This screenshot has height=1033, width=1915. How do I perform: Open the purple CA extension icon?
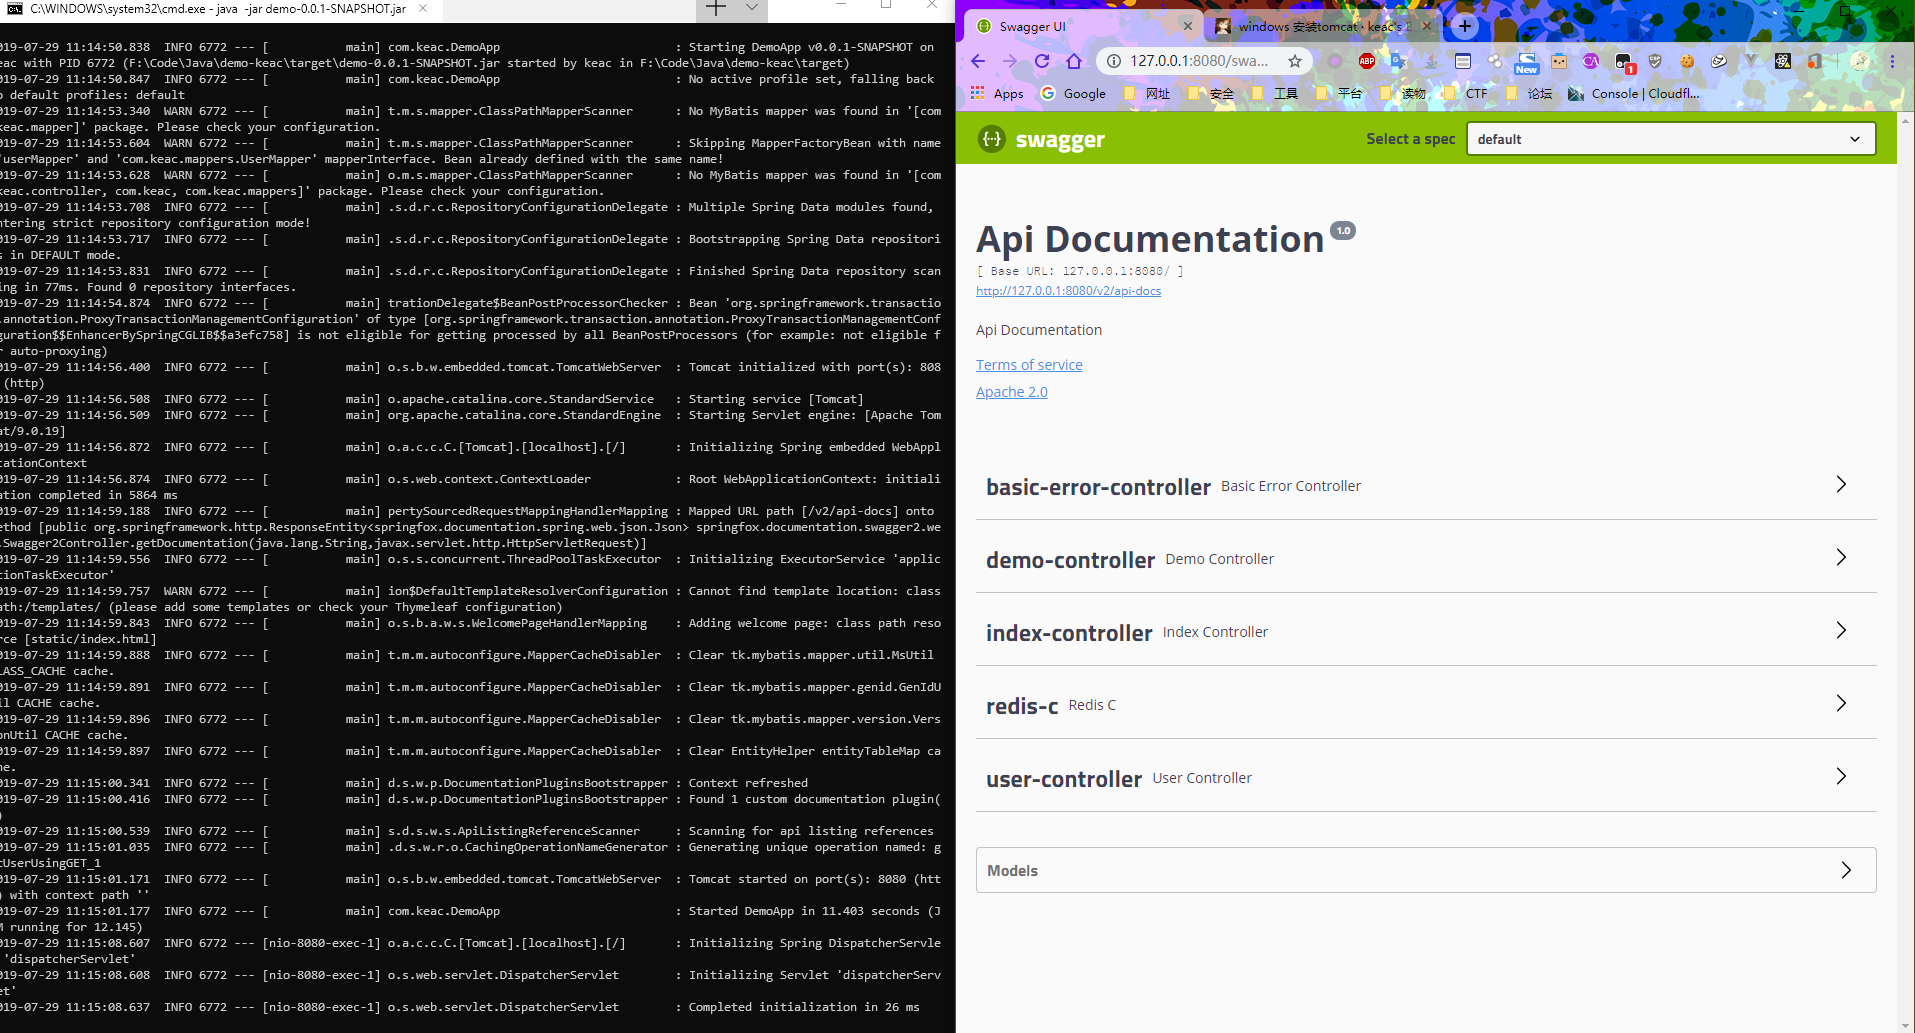pos(1590,61)
